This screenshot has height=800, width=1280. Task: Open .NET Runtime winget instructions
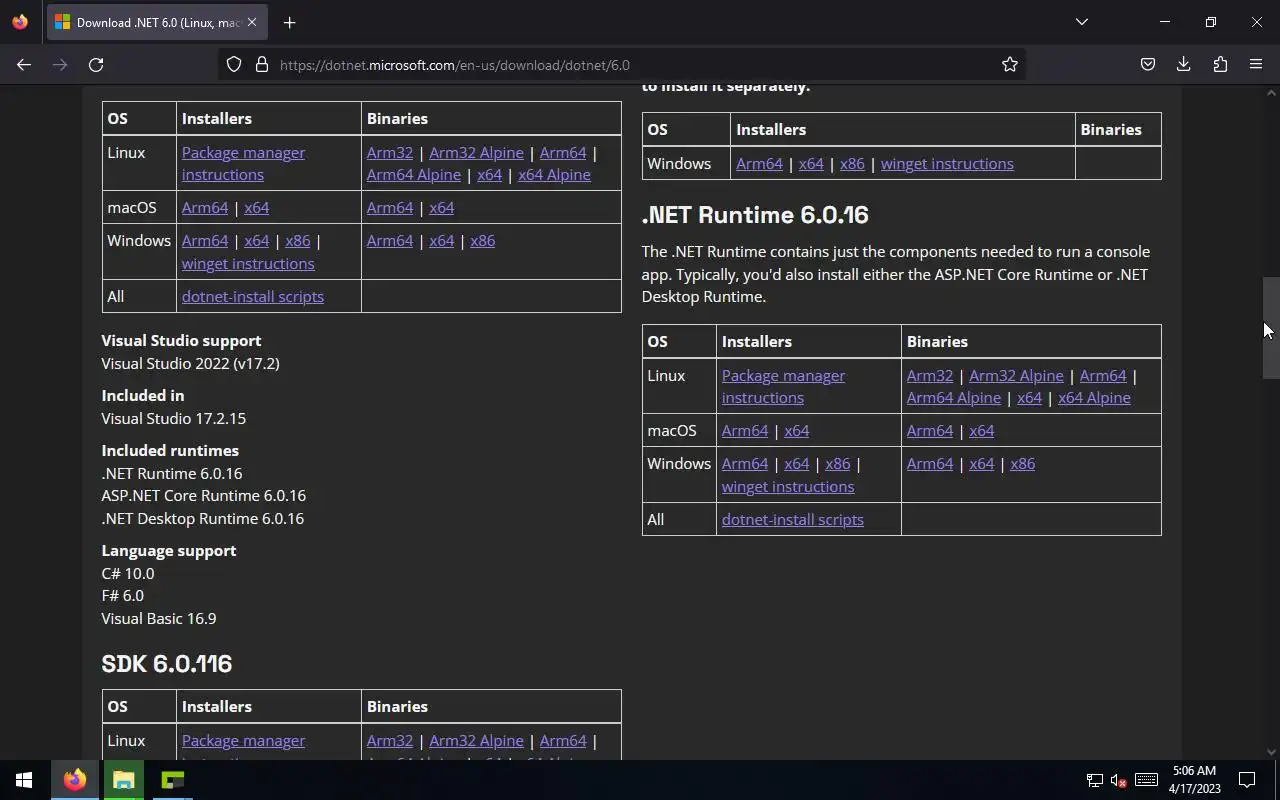click(x=788, y=486)
